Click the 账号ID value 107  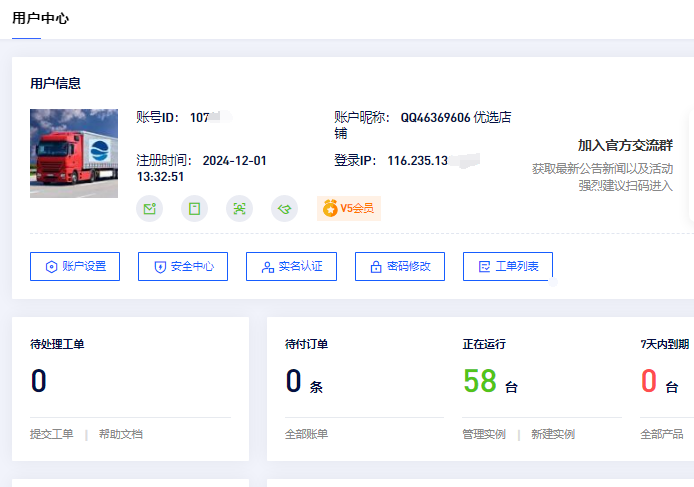coord(199,118)
